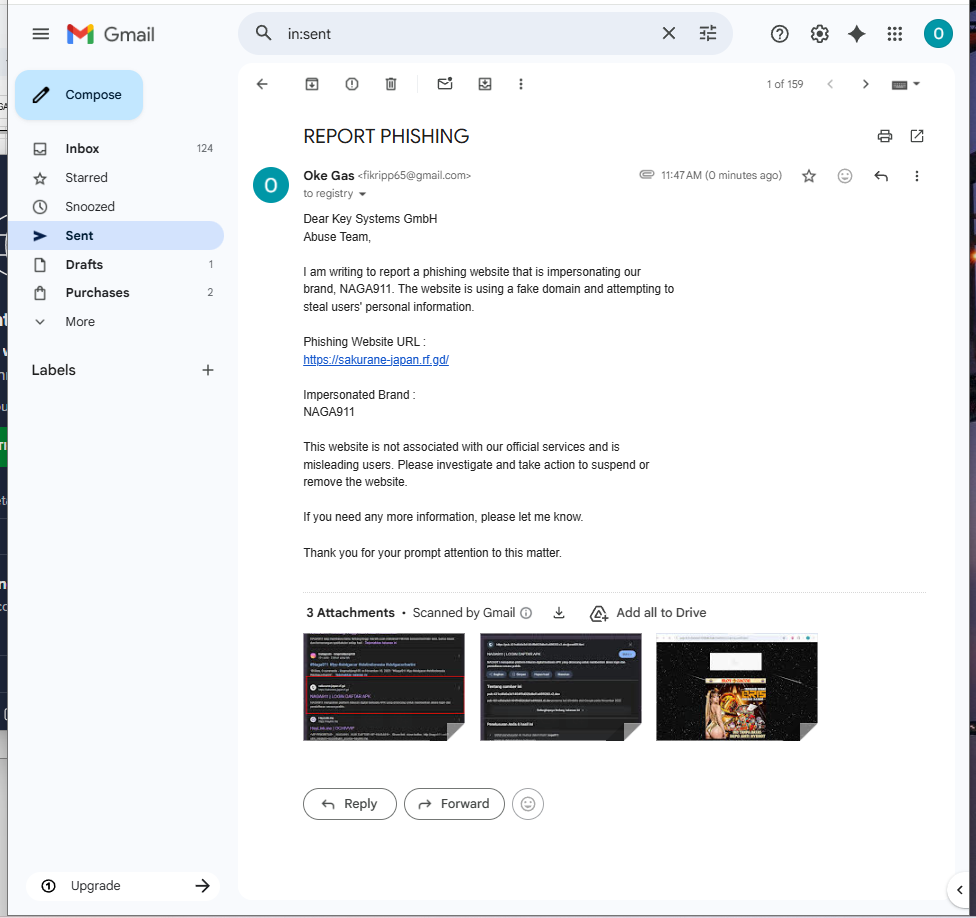Open the Drafts folder
Viewport: 976px width, 918px height.
coord(116,265)
